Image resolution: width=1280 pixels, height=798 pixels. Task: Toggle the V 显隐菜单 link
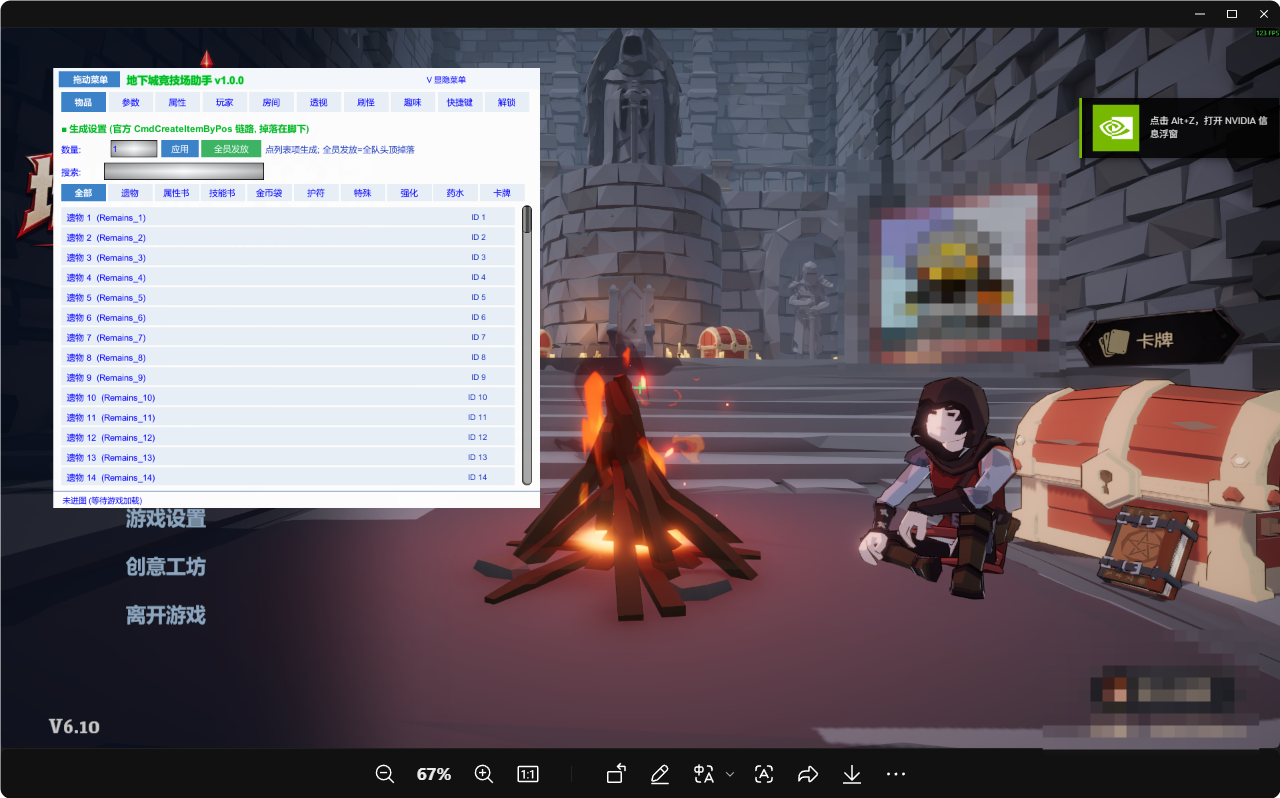446,80
